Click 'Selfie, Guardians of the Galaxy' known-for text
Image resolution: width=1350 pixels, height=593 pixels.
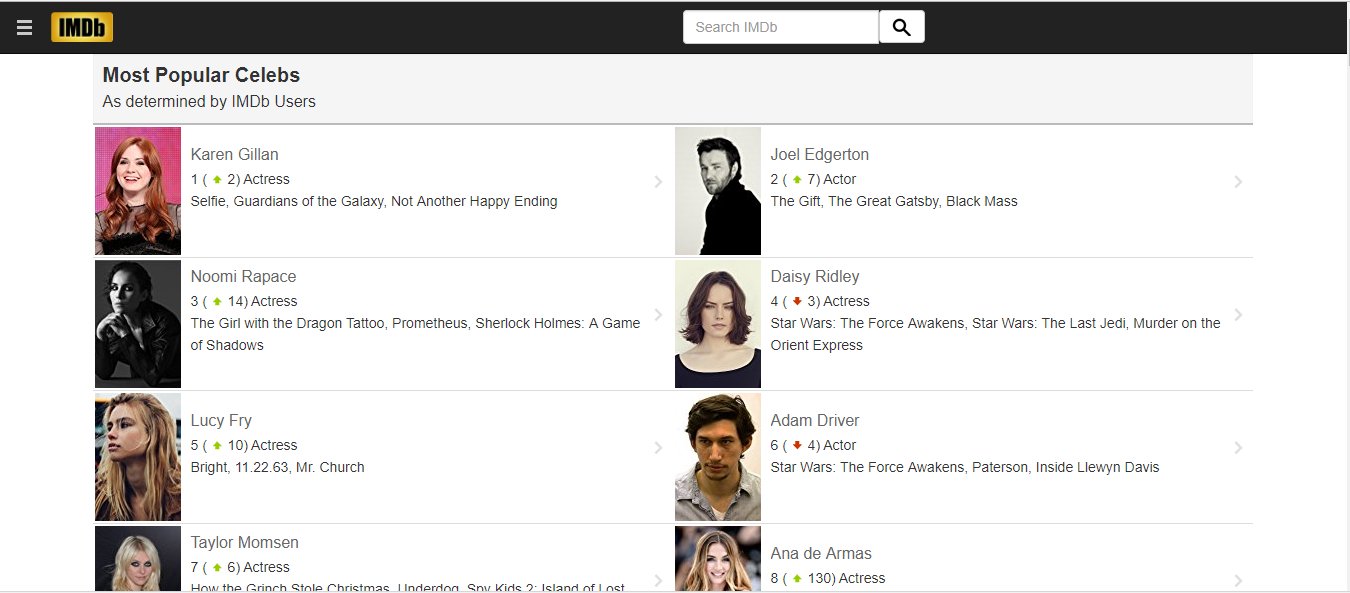pyautogui.click(x=287, y=201)
